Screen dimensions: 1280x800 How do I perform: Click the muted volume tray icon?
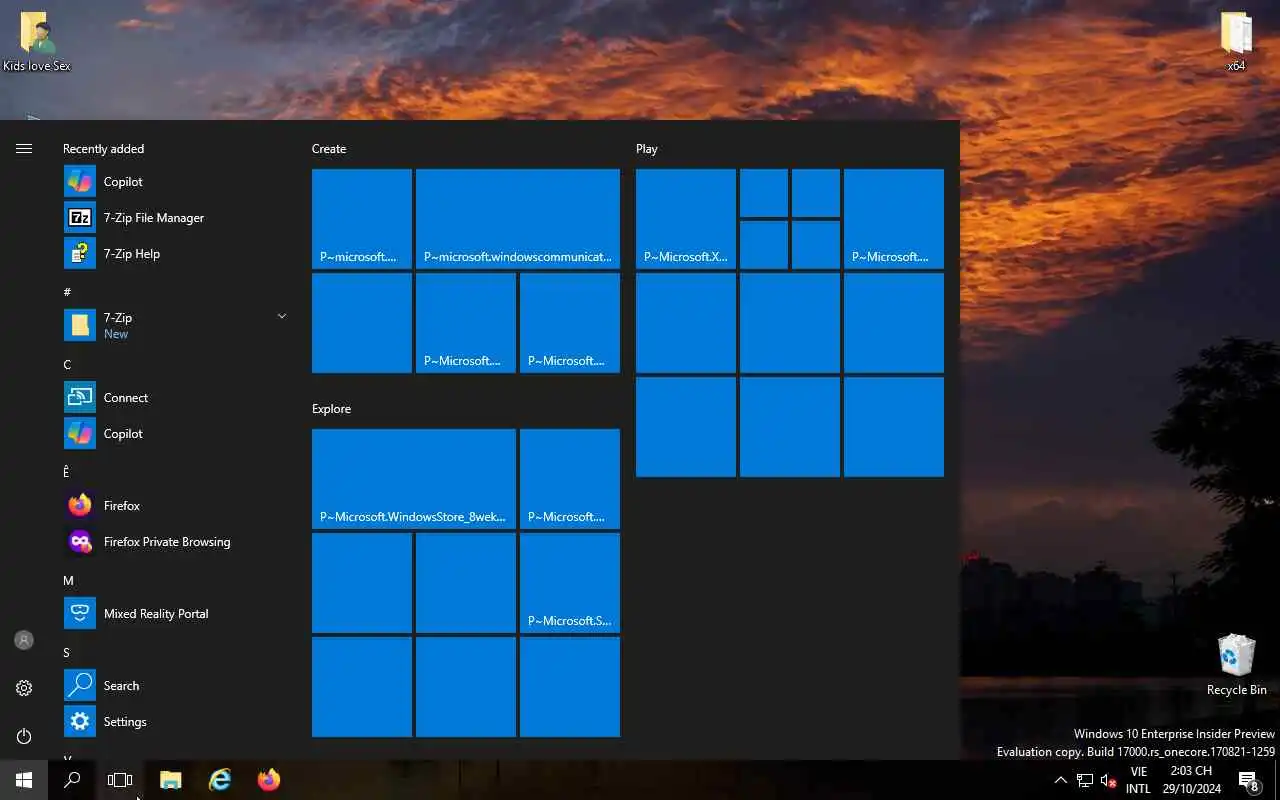pos(1108,780)
